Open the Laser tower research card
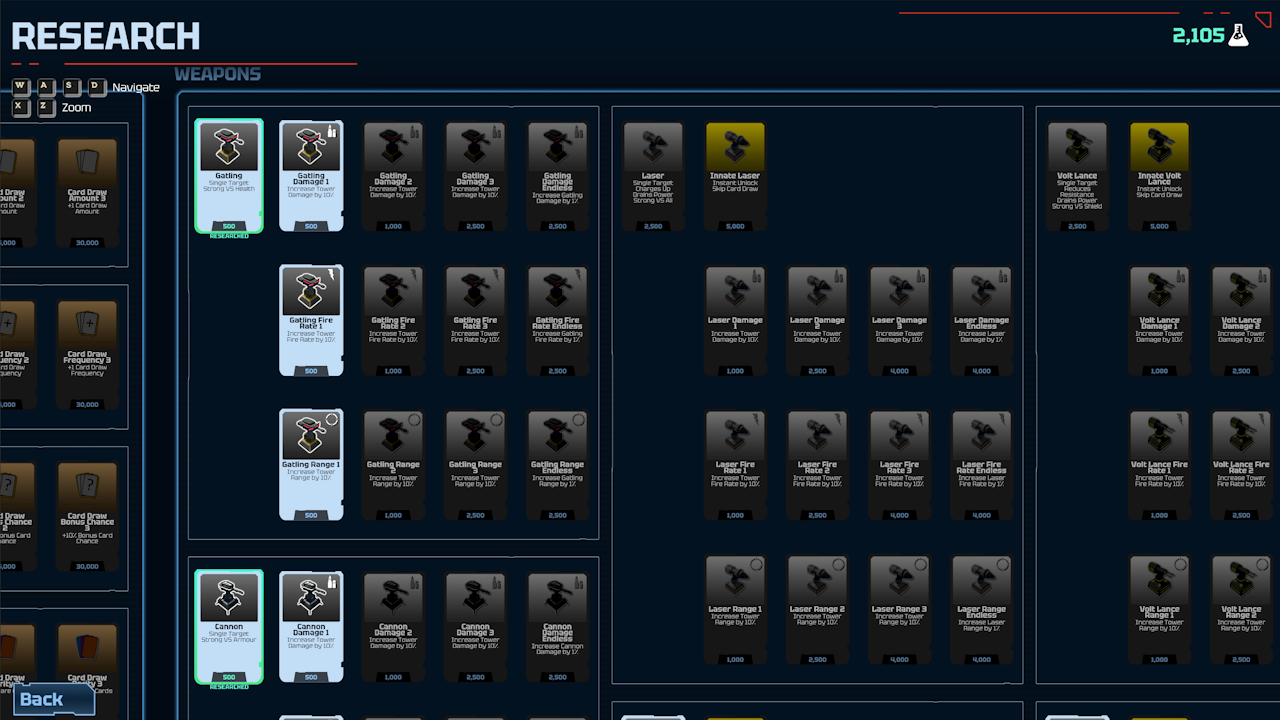Viewport: 1280px width, 720px height. tap(653, 176)
